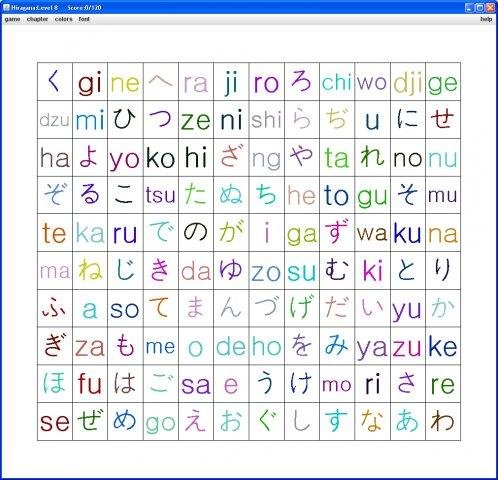Click the ね hiragana tile
Image resolution: width=498 pixels, height=480 pixels.
[x=90, y=270]
